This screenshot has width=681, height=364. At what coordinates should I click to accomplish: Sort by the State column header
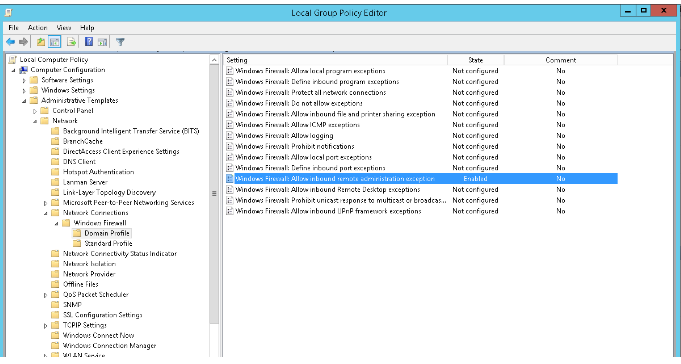(x=476, y=60)
